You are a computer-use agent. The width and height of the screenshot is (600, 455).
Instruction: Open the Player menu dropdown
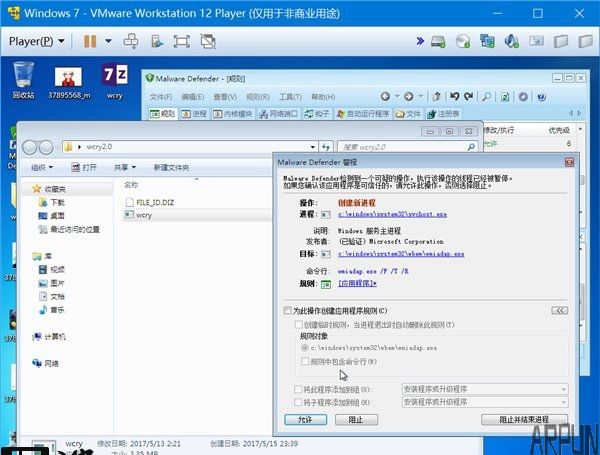pyautogui.click(x=36, y=41)
